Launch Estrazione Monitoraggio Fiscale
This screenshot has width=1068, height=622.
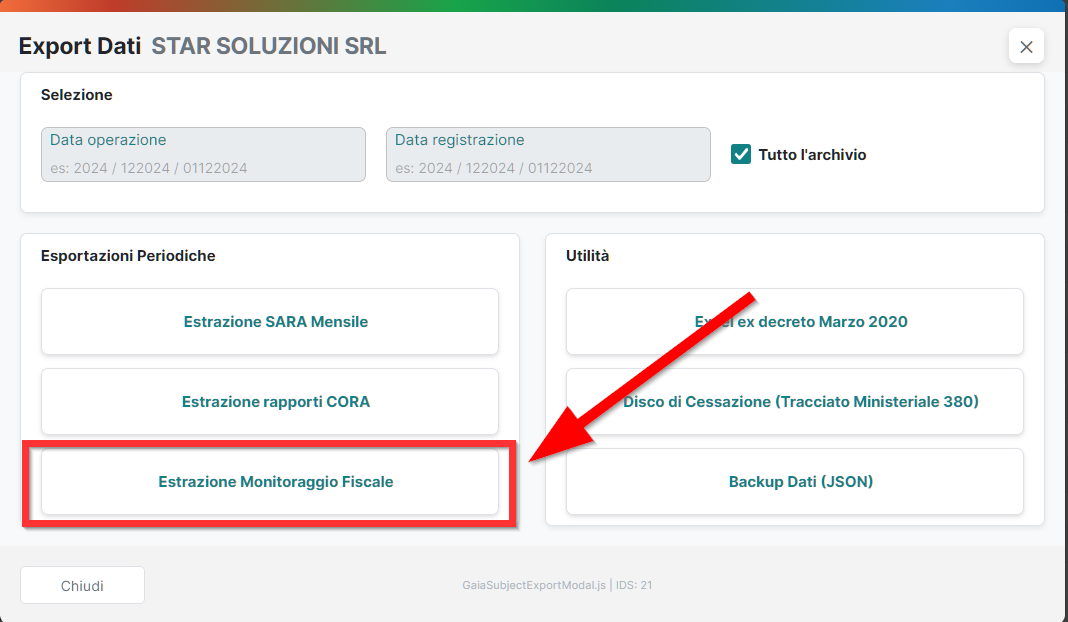(270, 482)
